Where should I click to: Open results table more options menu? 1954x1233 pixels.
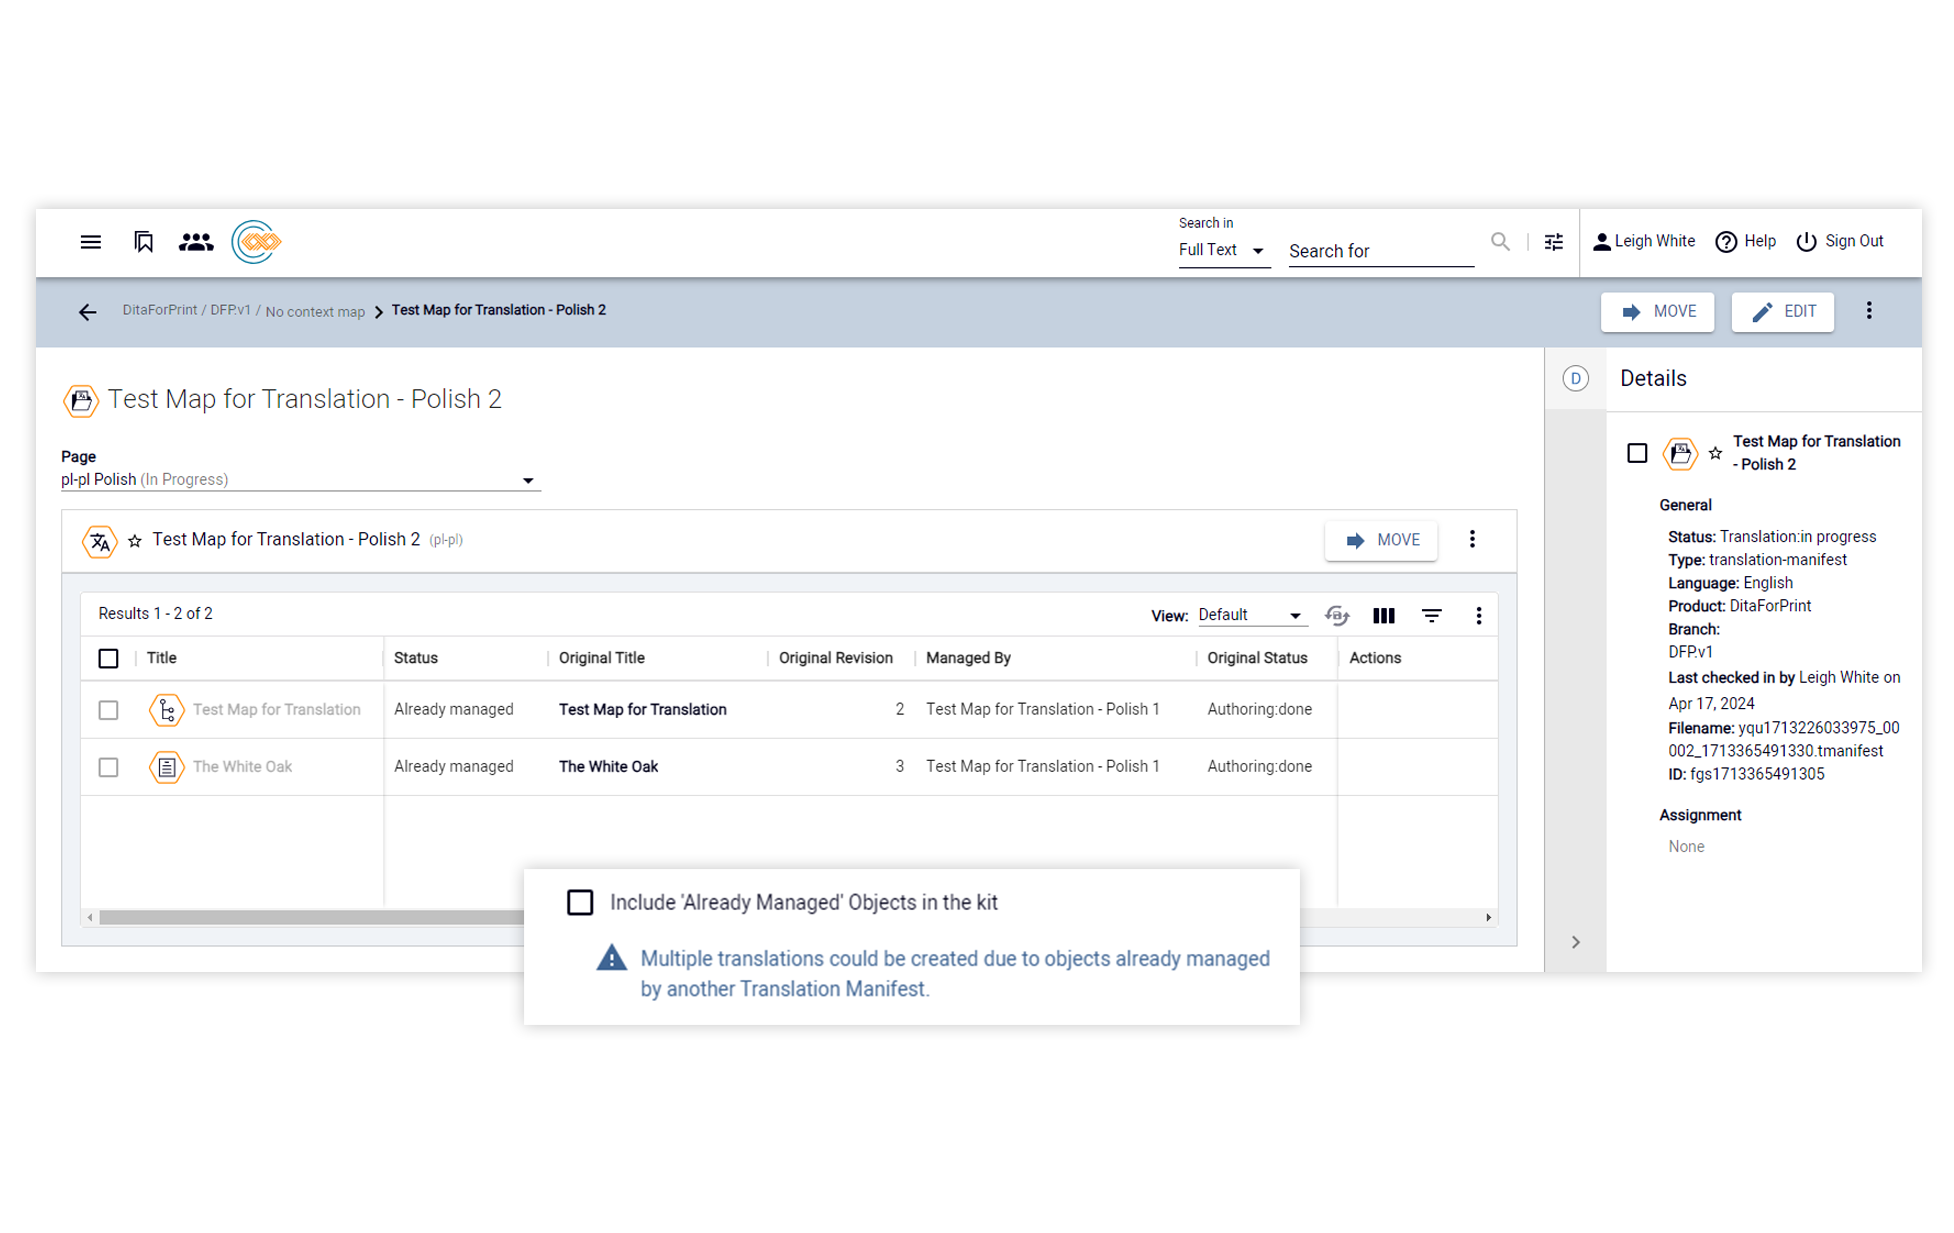(x=1478, y=616)
